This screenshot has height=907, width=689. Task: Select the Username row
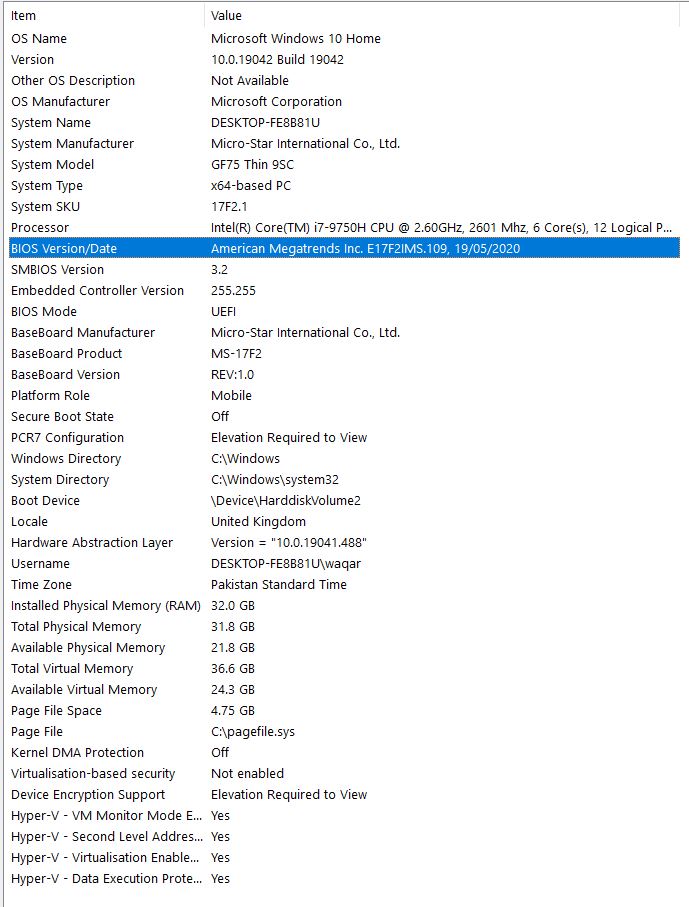point(344,564)
